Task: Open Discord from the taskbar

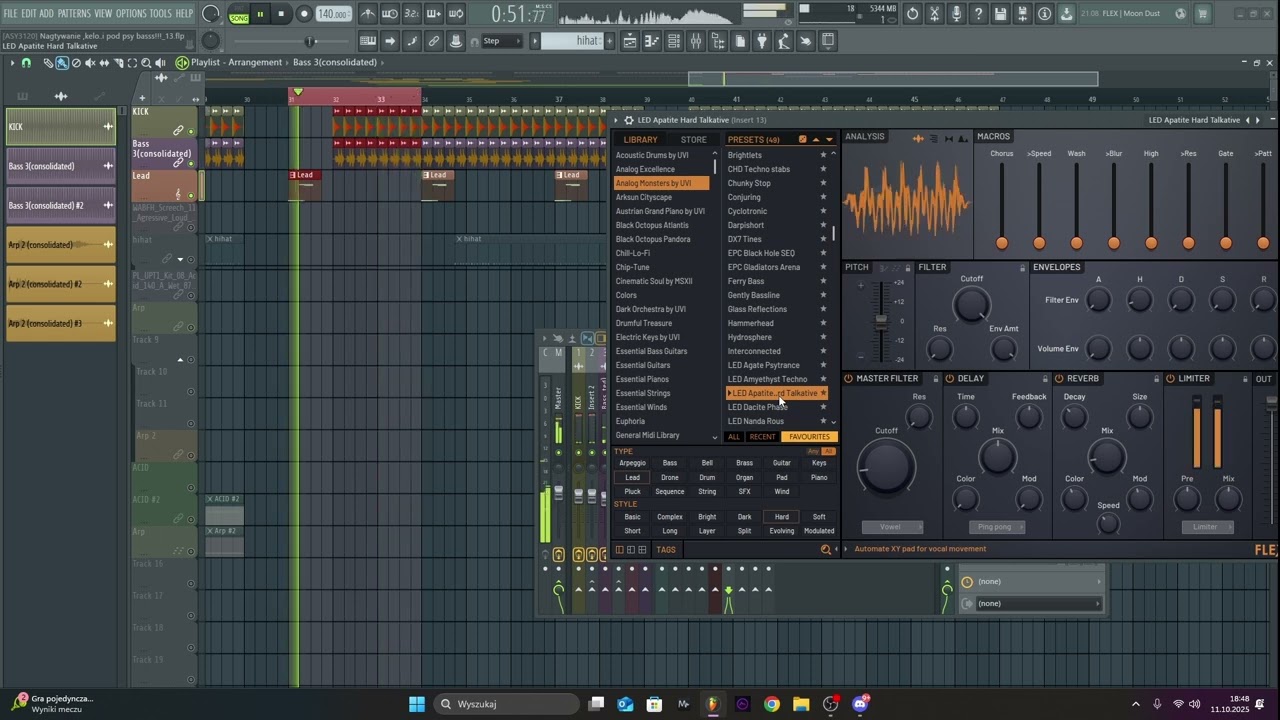Action: tap(860, 704)
